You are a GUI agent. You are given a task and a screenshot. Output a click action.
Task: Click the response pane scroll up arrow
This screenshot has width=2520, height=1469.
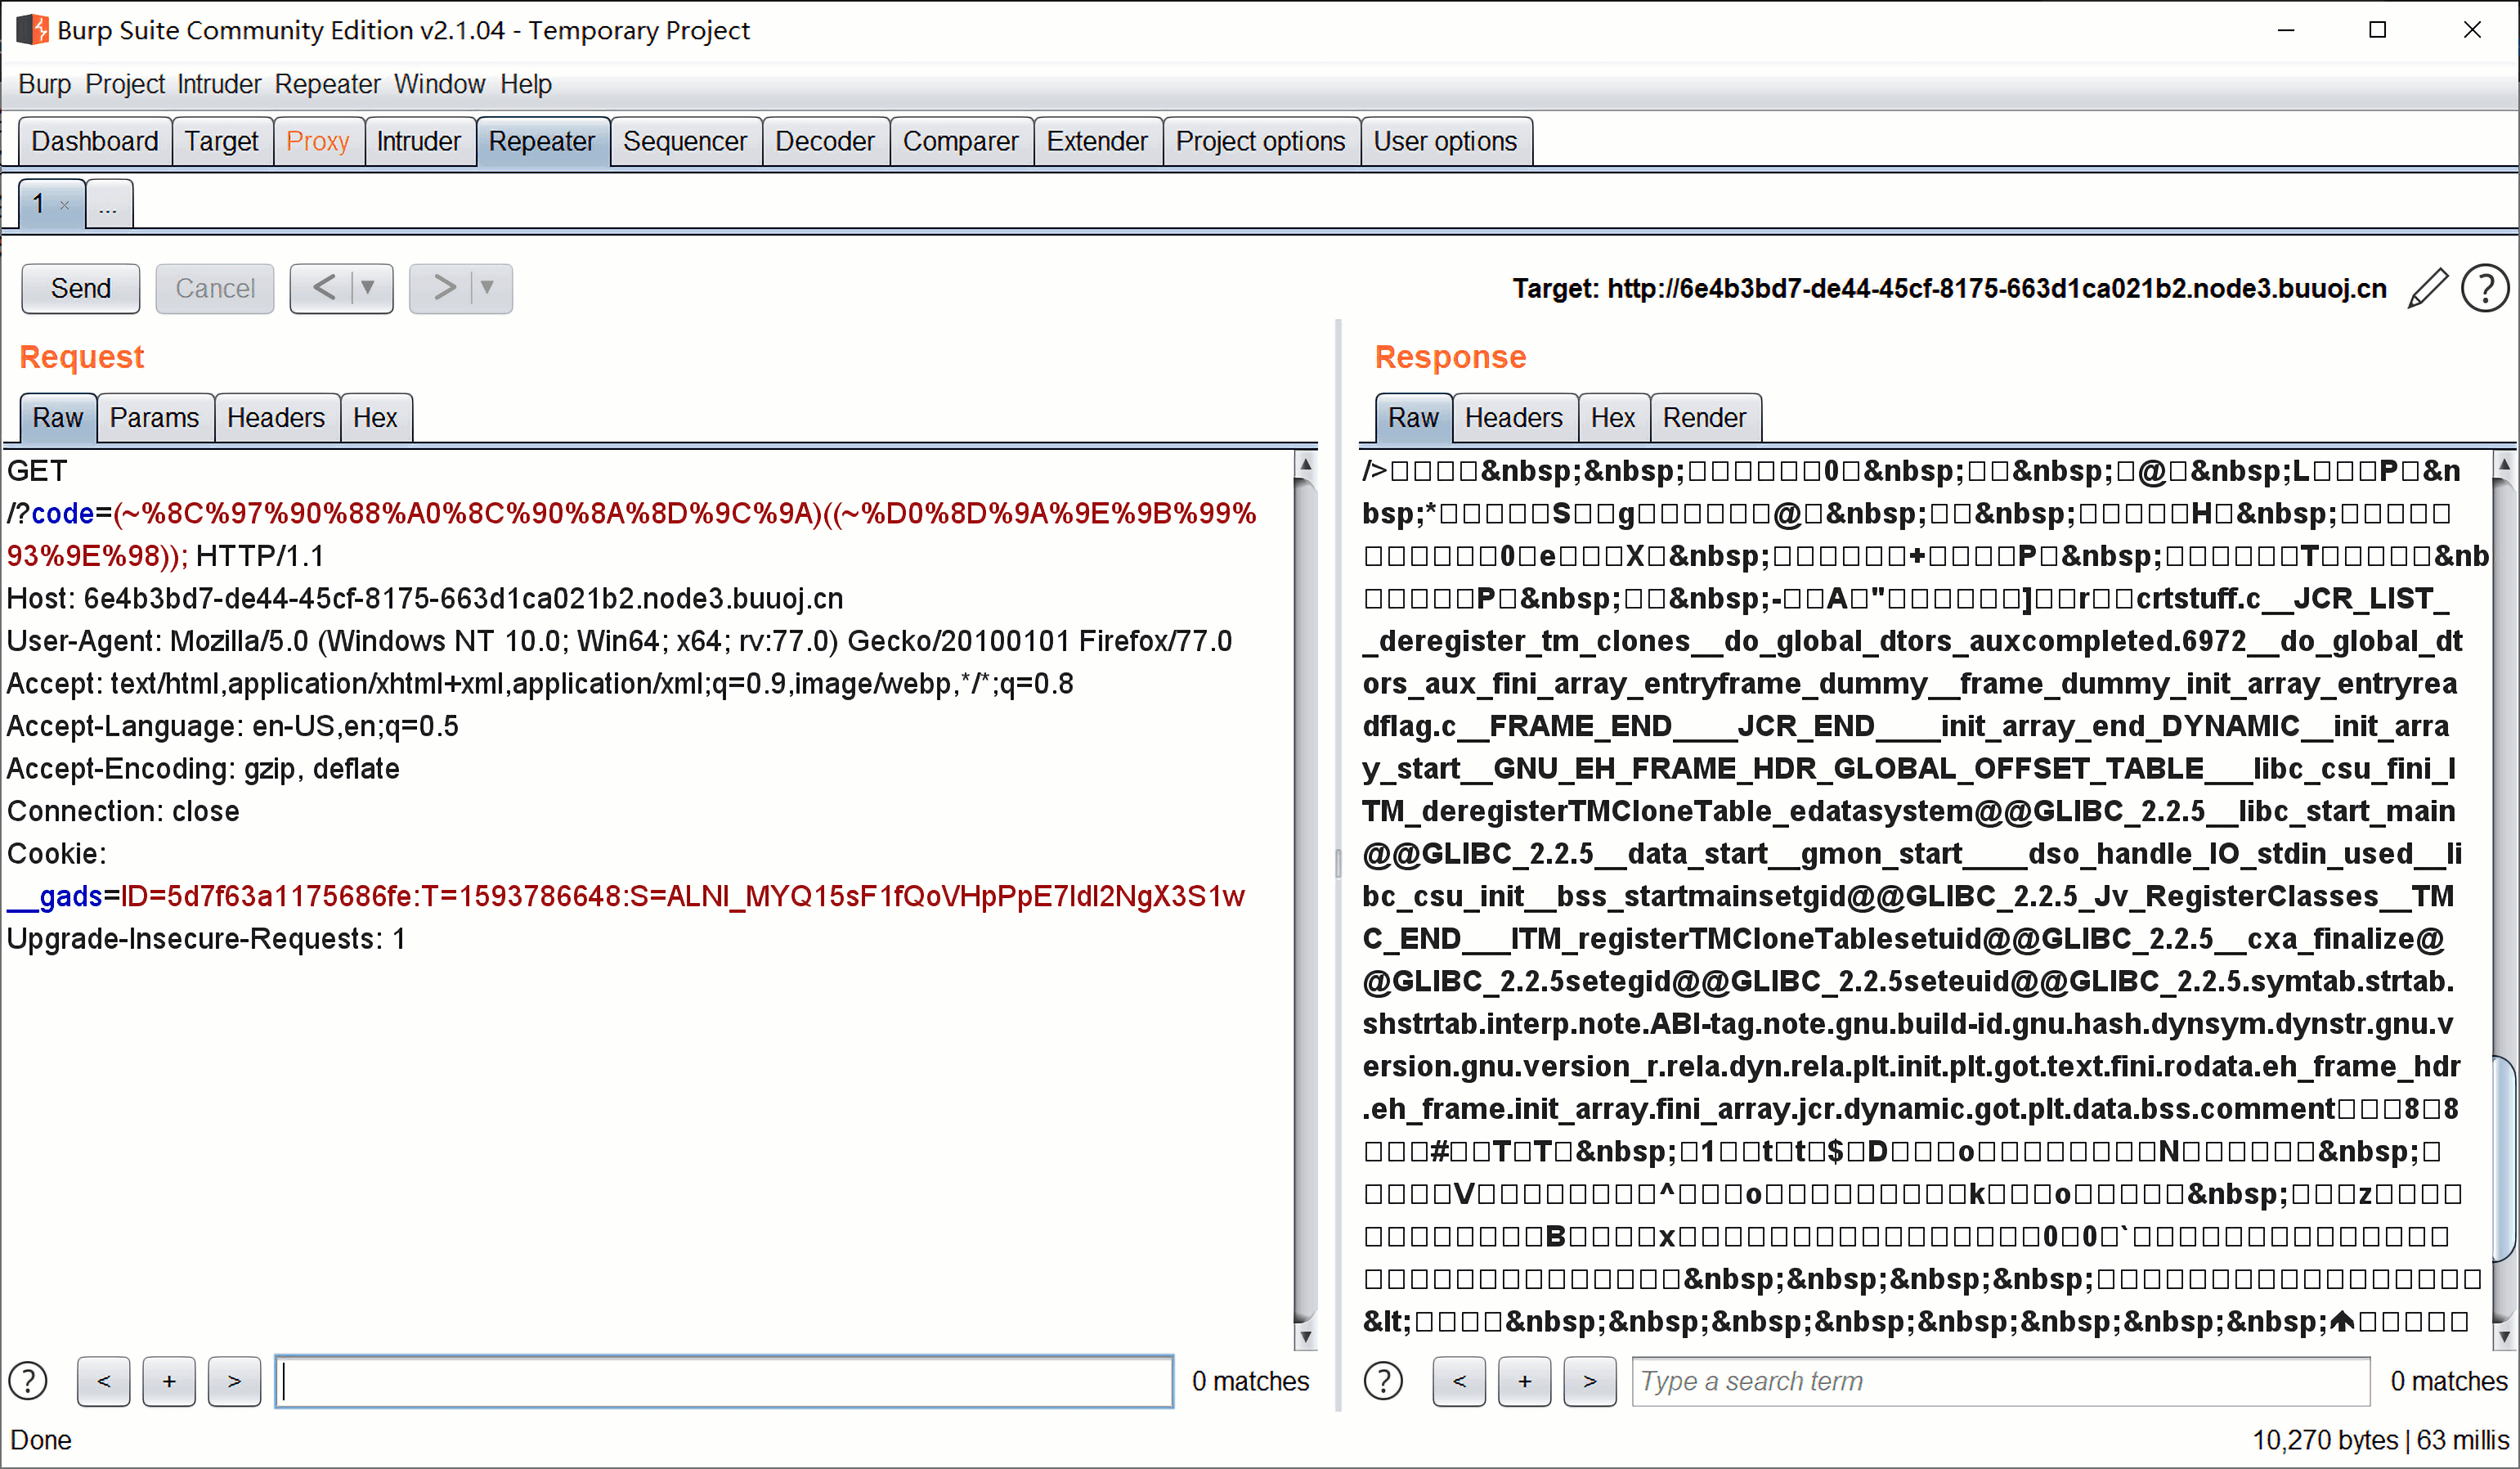2505,465
